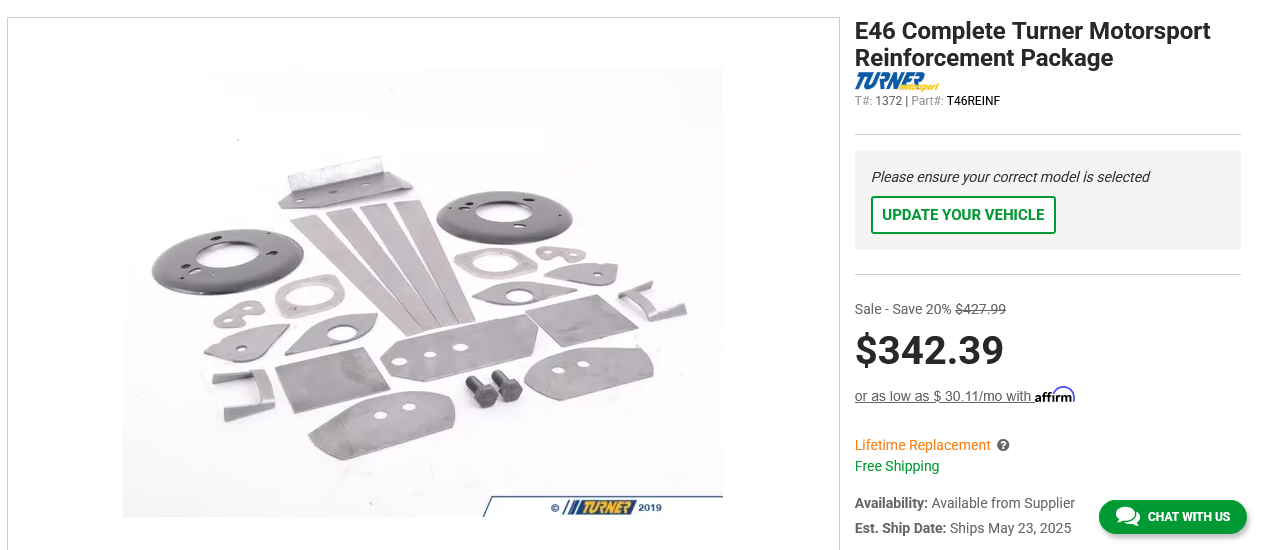1263x550 pixels.
Task: Click the Affirm logo
Action: tap(1055, 395)
